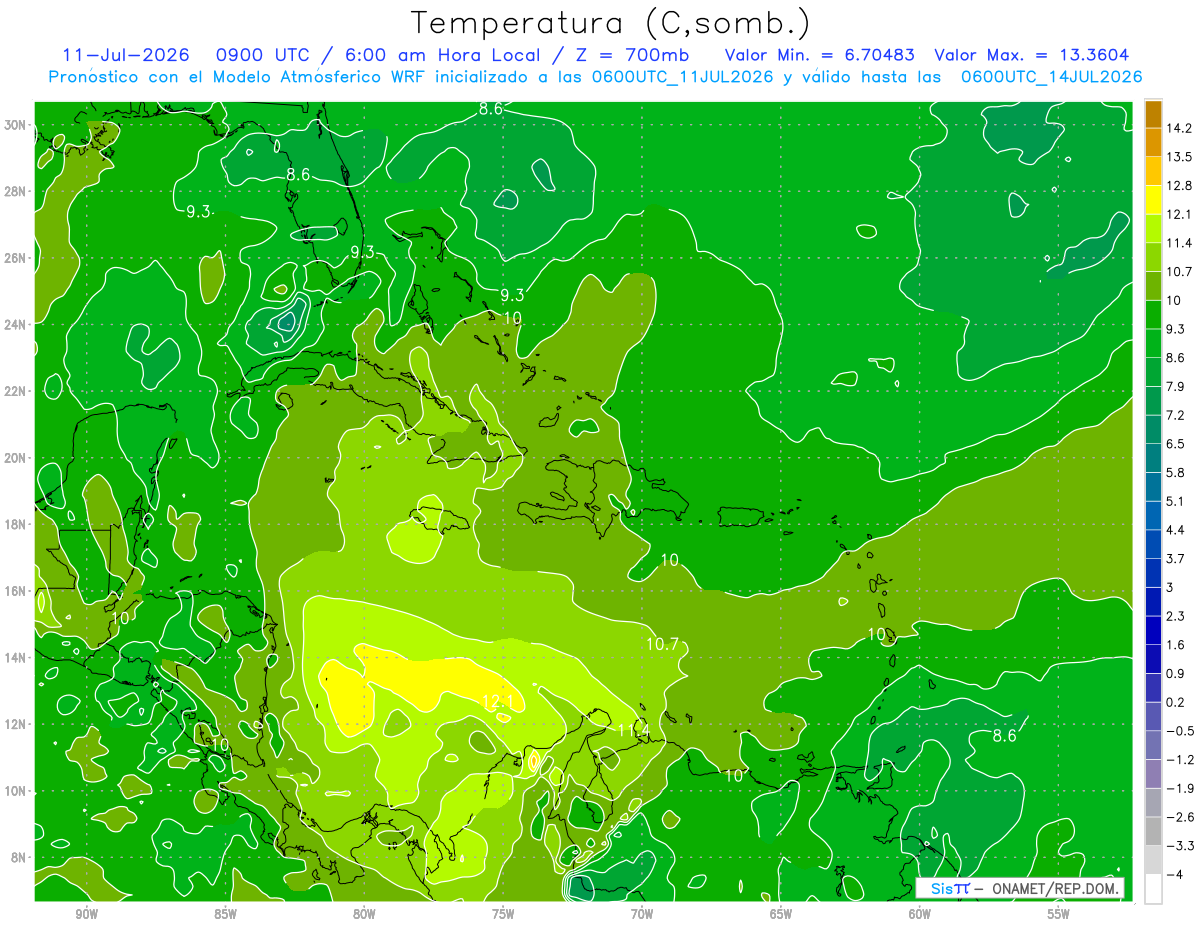Click the "6.5" legend scale label
Screen dimensions: 1200x927
coord(1176,444)
